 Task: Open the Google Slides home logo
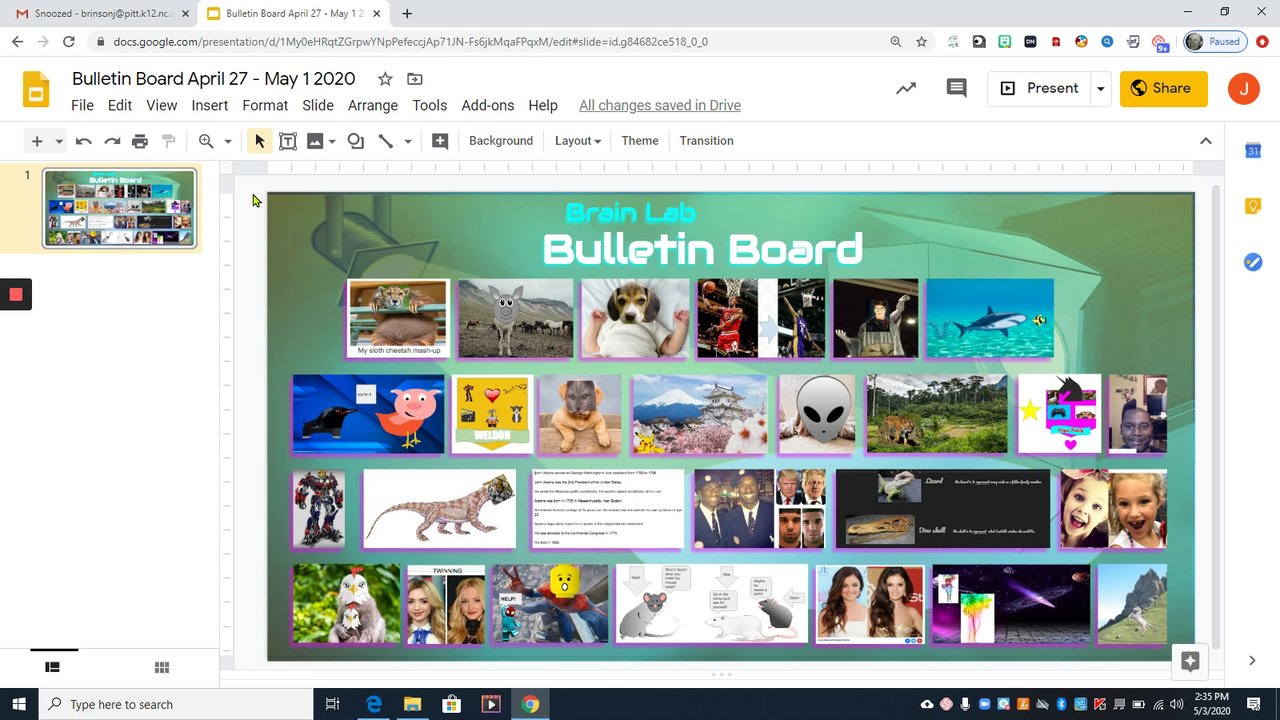36,89
